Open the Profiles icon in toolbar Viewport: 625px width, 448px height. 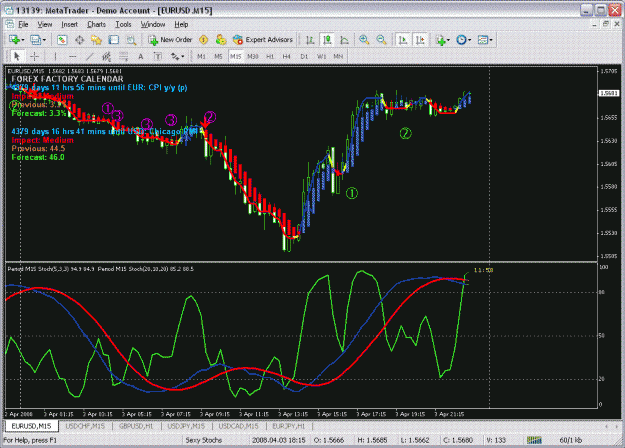point(35,40)
